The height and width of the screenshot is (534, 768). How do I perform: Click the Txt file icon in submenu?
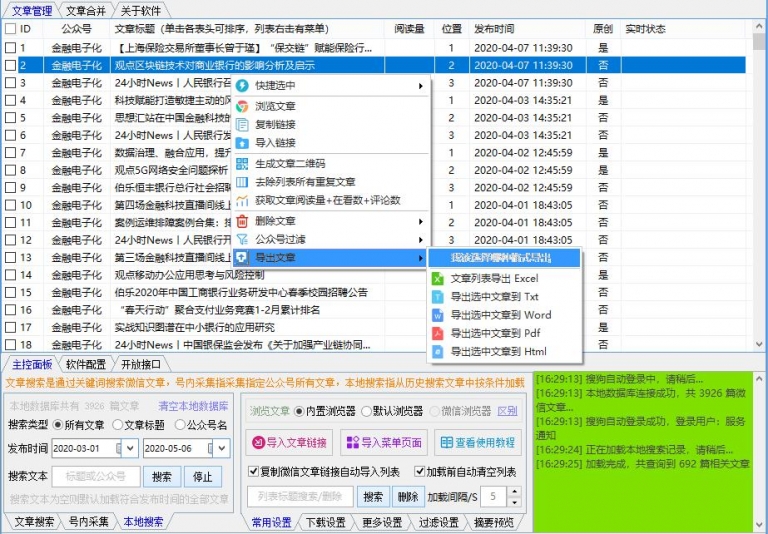(437, 297)
